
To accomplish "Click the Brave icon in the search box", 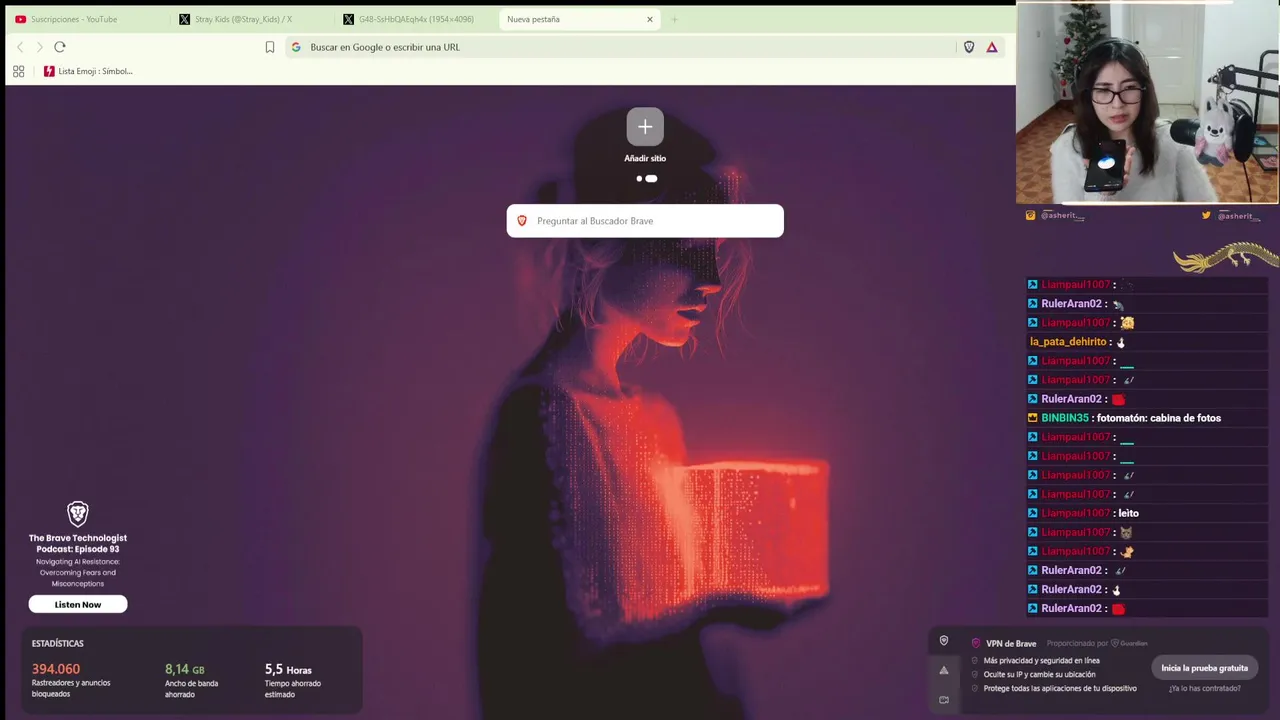I will click(522, 221).
